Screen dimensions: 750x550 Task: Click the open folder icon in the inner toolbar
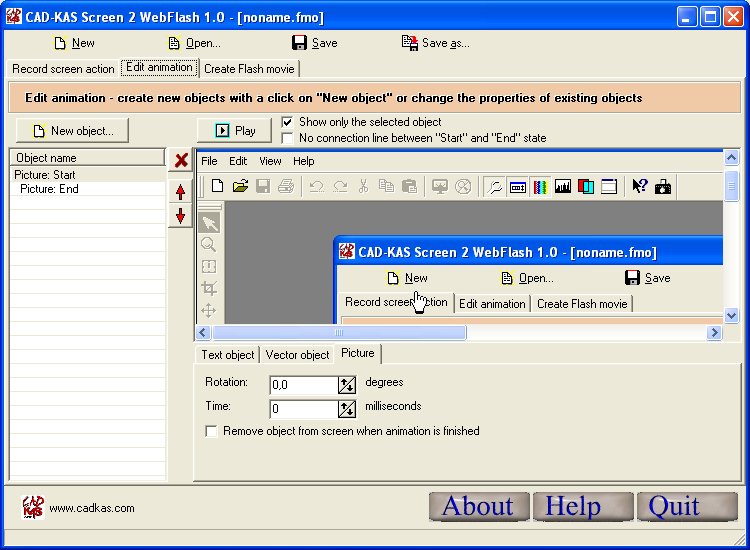point(241,186)
